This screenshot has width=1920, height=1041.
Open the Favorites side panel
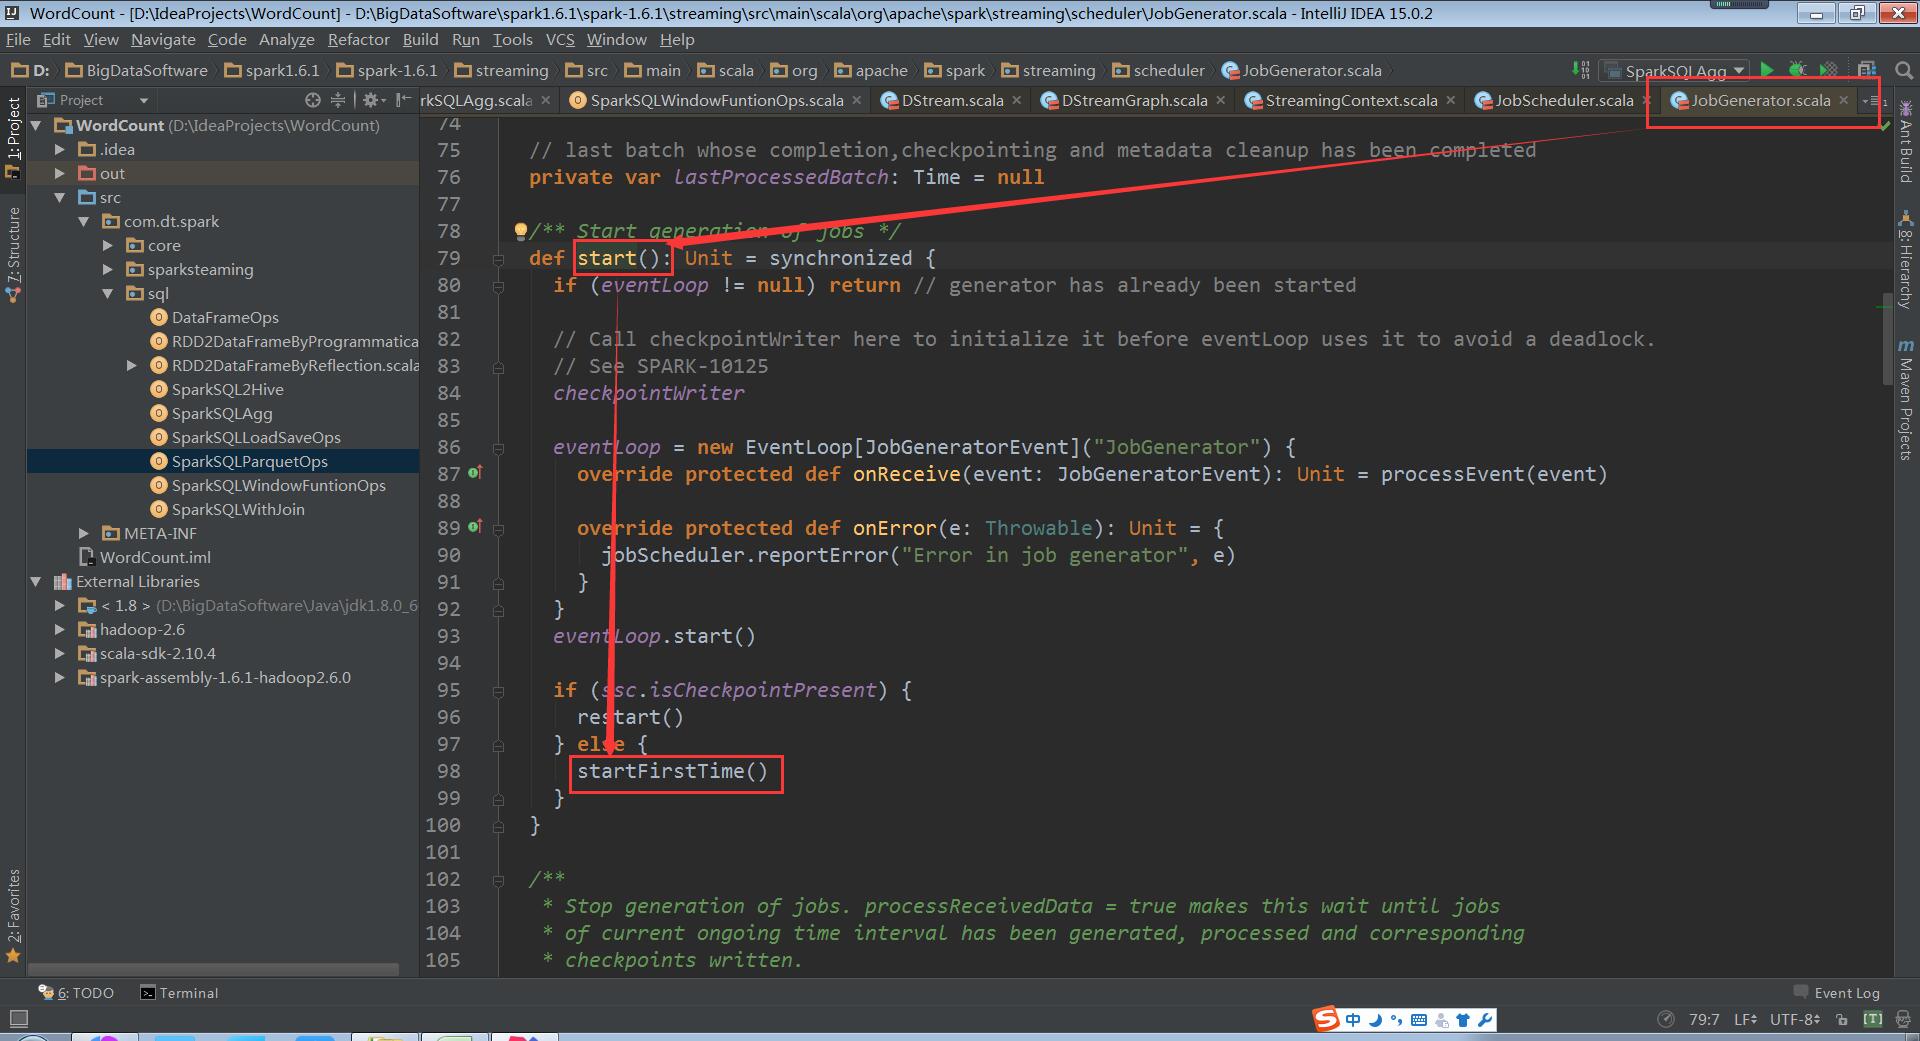tap(13, 915)
